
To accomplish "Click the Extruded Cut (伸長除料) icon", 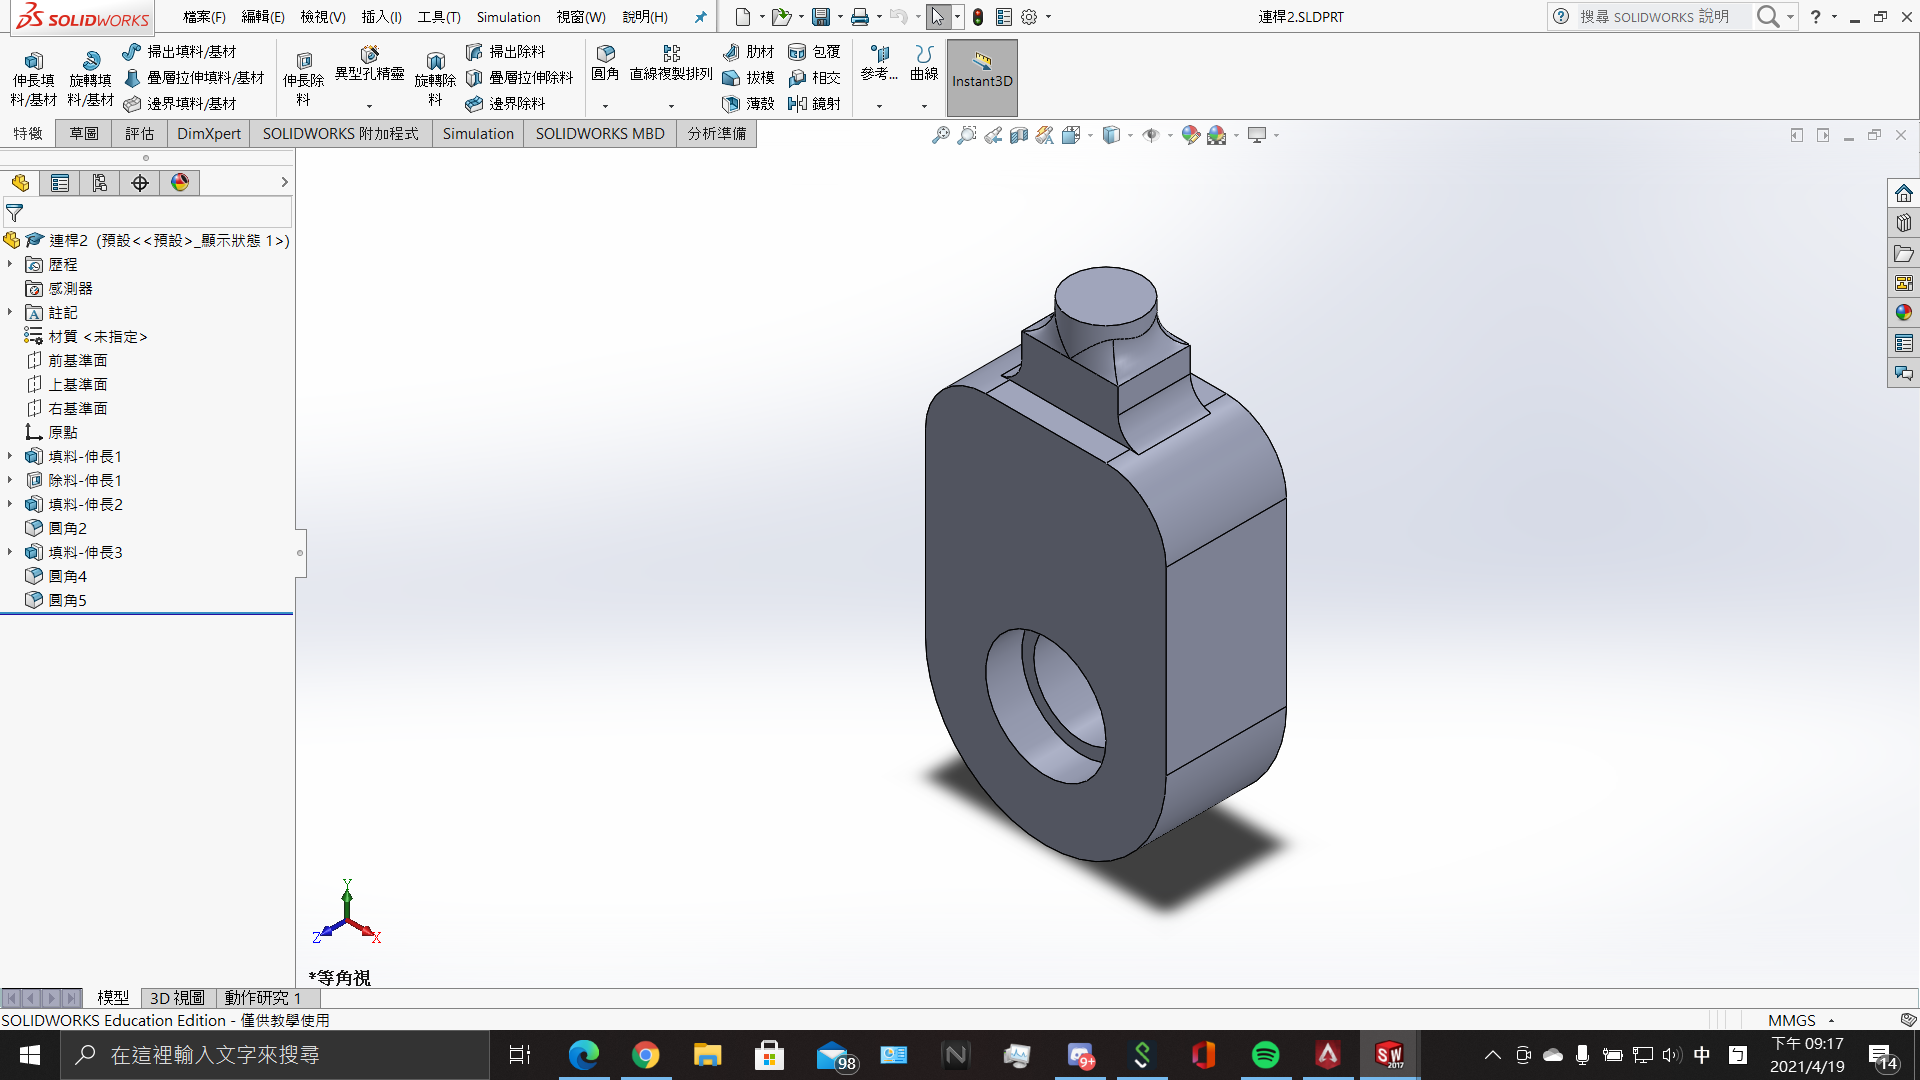I will pyautogui.click(x=304, y=62).
